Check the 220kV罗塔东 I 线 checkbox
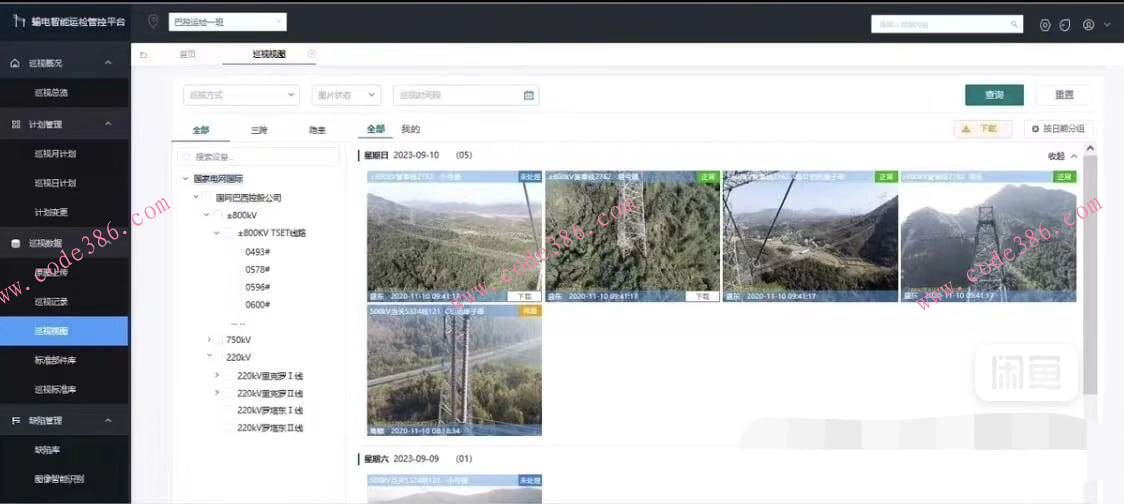The width and height of the screenshot is (1124, 504). tap(229, 411)
